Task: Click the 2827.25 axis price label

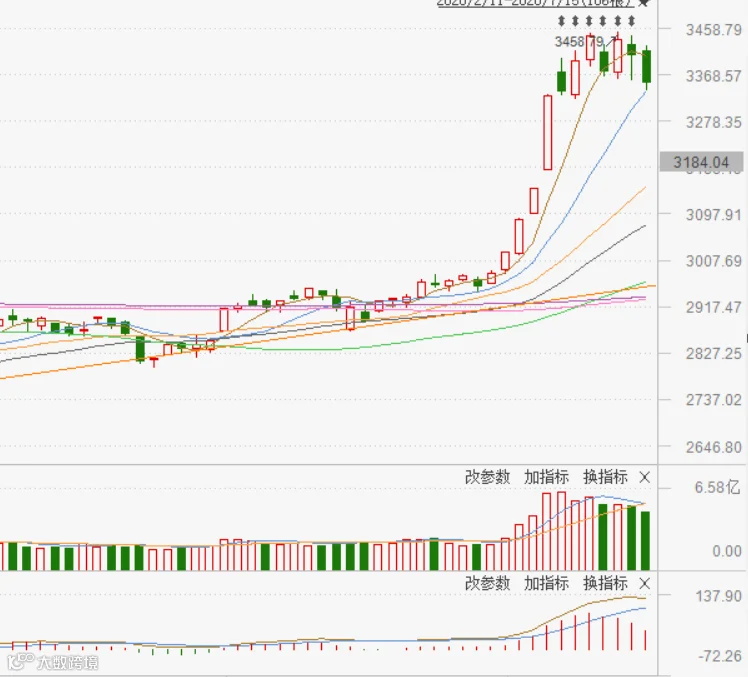Action: click(714, 354)
